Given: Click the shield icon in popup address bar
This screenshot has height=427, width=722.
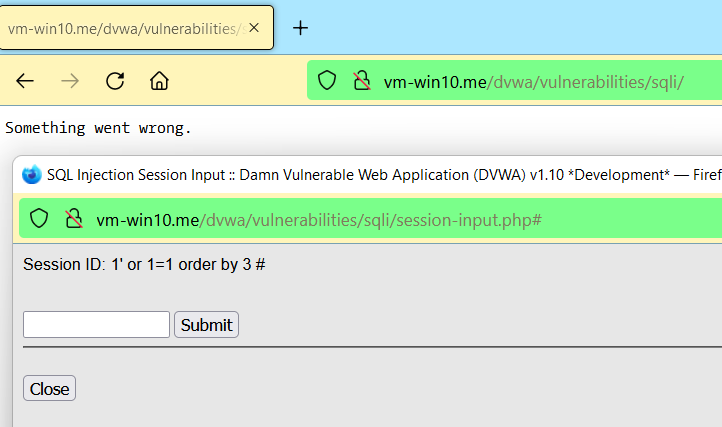Looking at the screenshot, I should coord(39,218).
